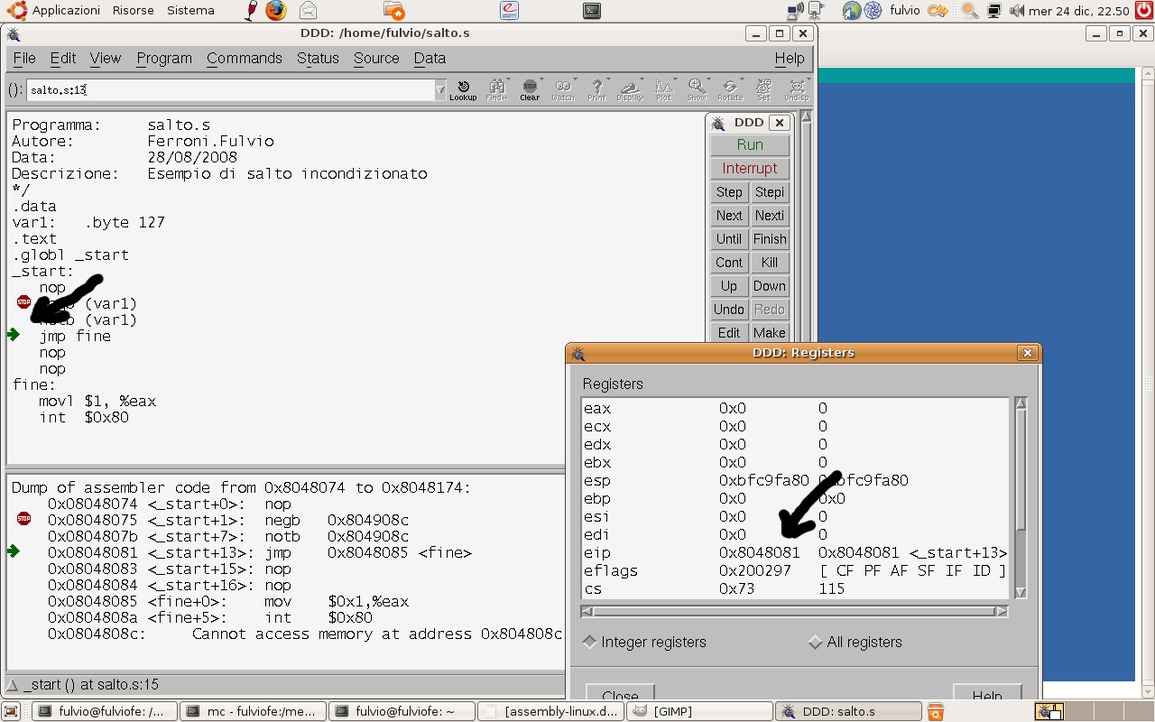Click the Display toolbar icon
The width and height of the screenshot is (1155, 722).
pos(630,90)
